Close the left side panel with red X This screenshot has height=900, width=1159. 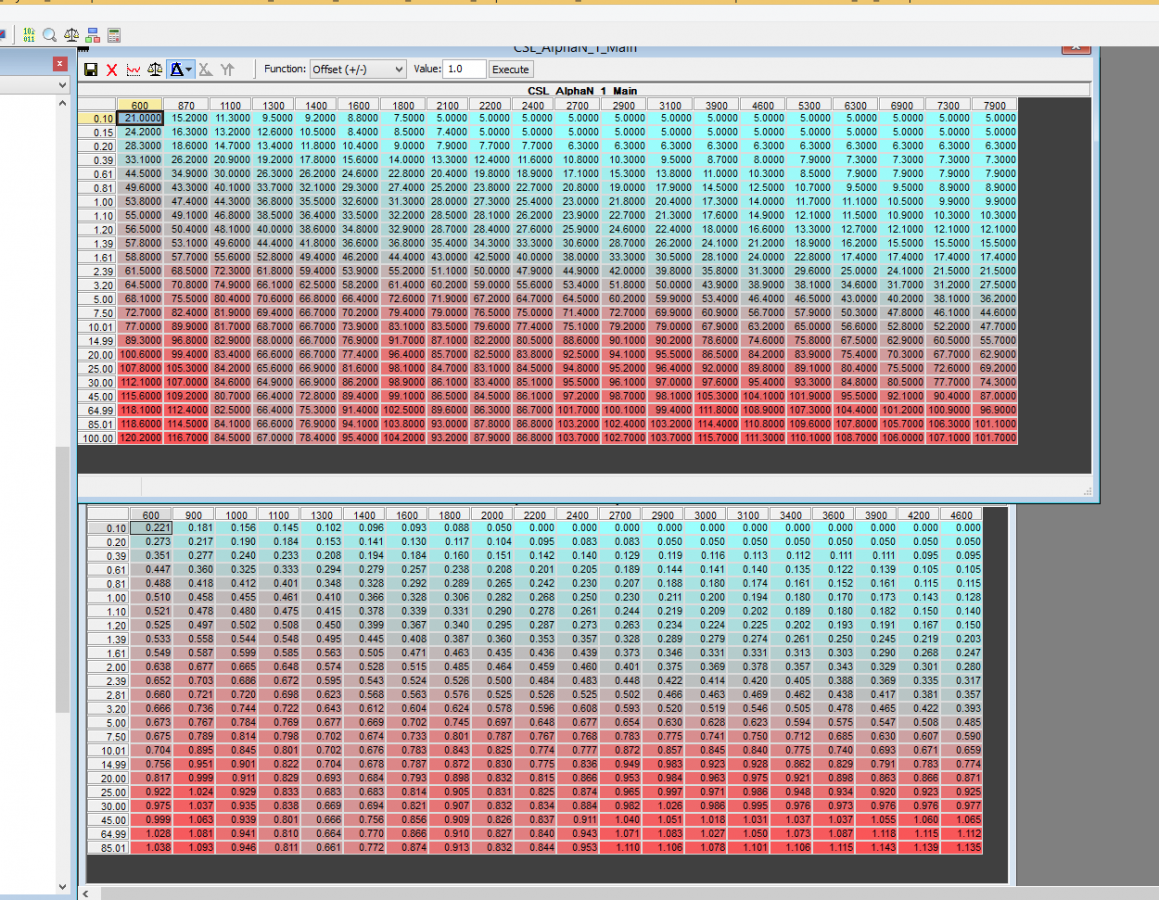point(60,64)
